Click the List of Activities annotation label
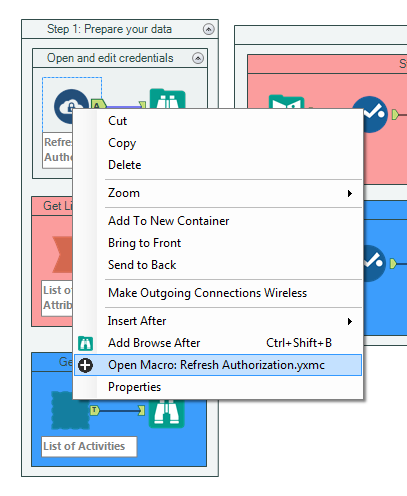The height and width of the screenshot is (496, 407). pyautogui.click(x=89, y=446)
